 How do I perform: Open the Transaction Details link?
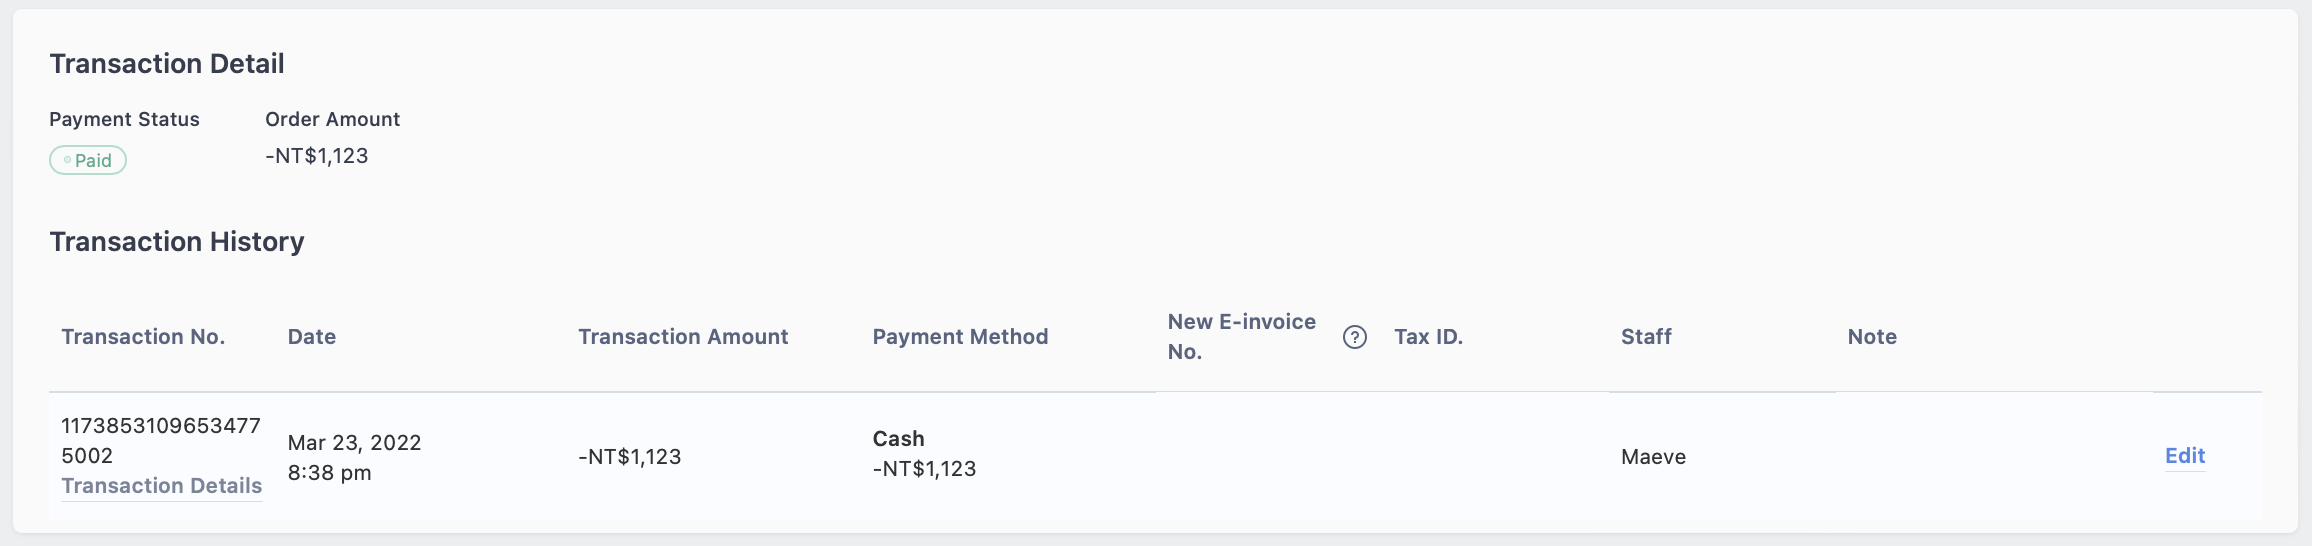[162, 486]
